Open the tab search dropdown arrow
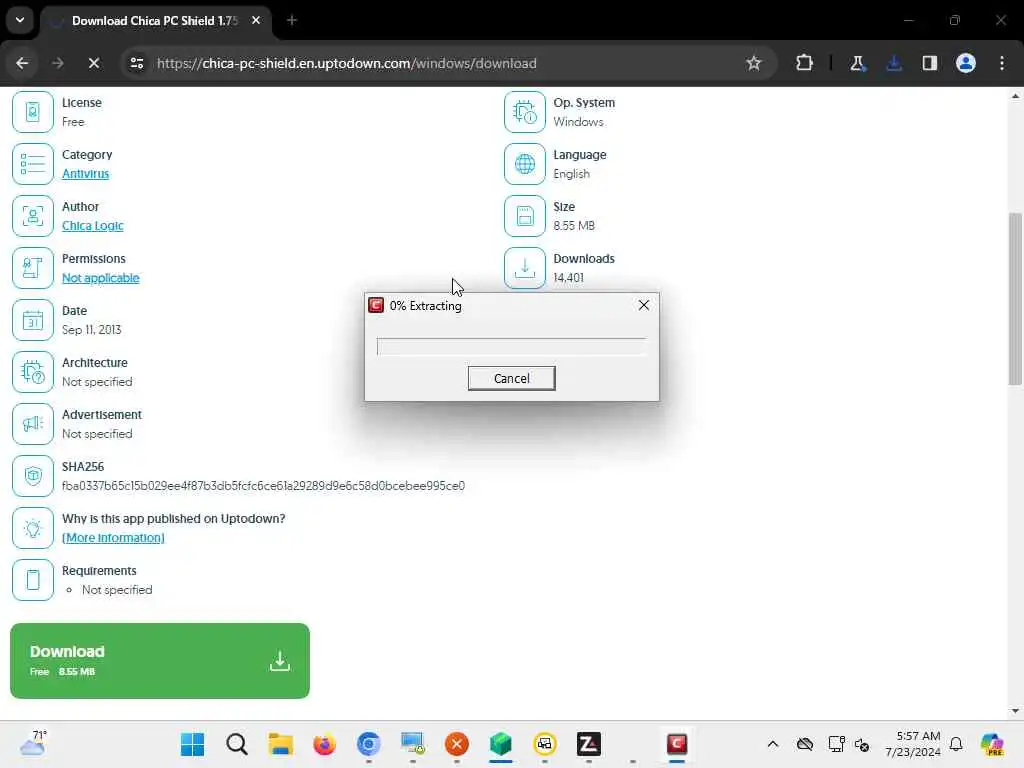Screen dimensions: 1024x768 tap(20, 20)
